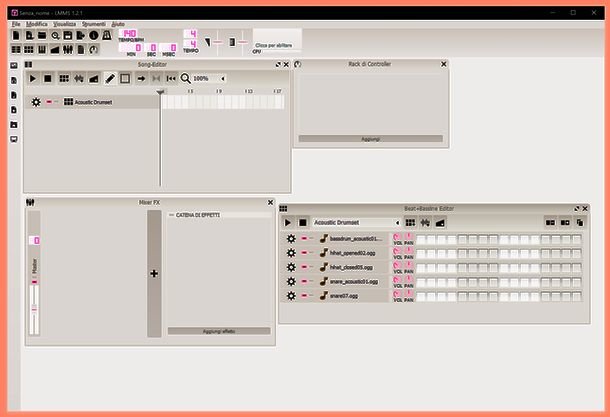Image resolution: width=610 pixels, height=417 pixels.
Task: Mute the Master channel in Mixer FX
Action: pos(35,282)
